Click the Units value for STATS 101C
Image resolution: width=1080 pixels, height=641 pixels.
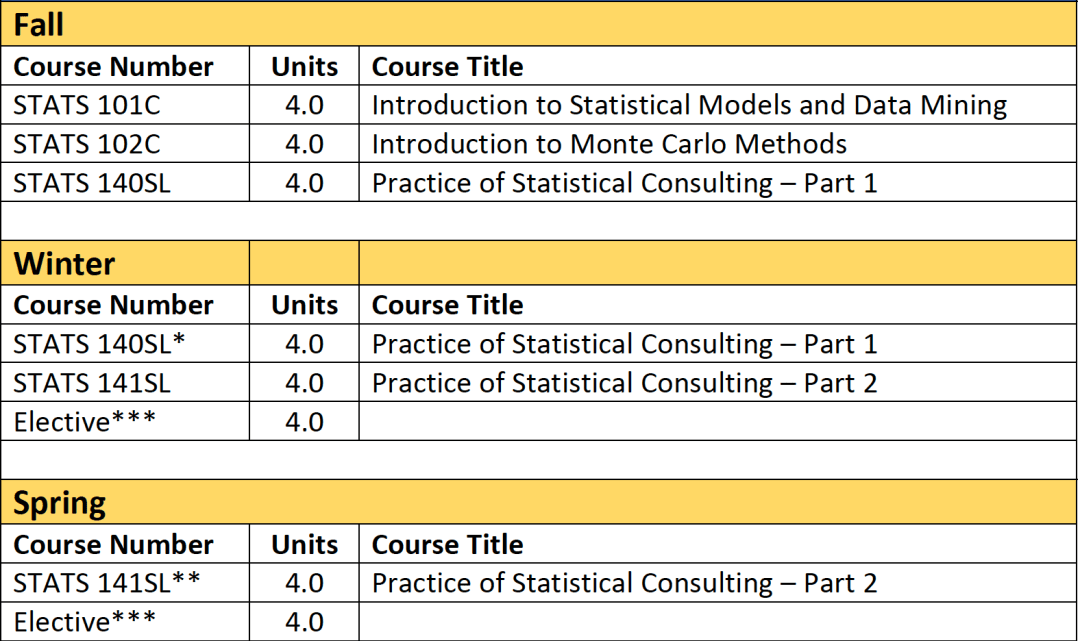304,105
